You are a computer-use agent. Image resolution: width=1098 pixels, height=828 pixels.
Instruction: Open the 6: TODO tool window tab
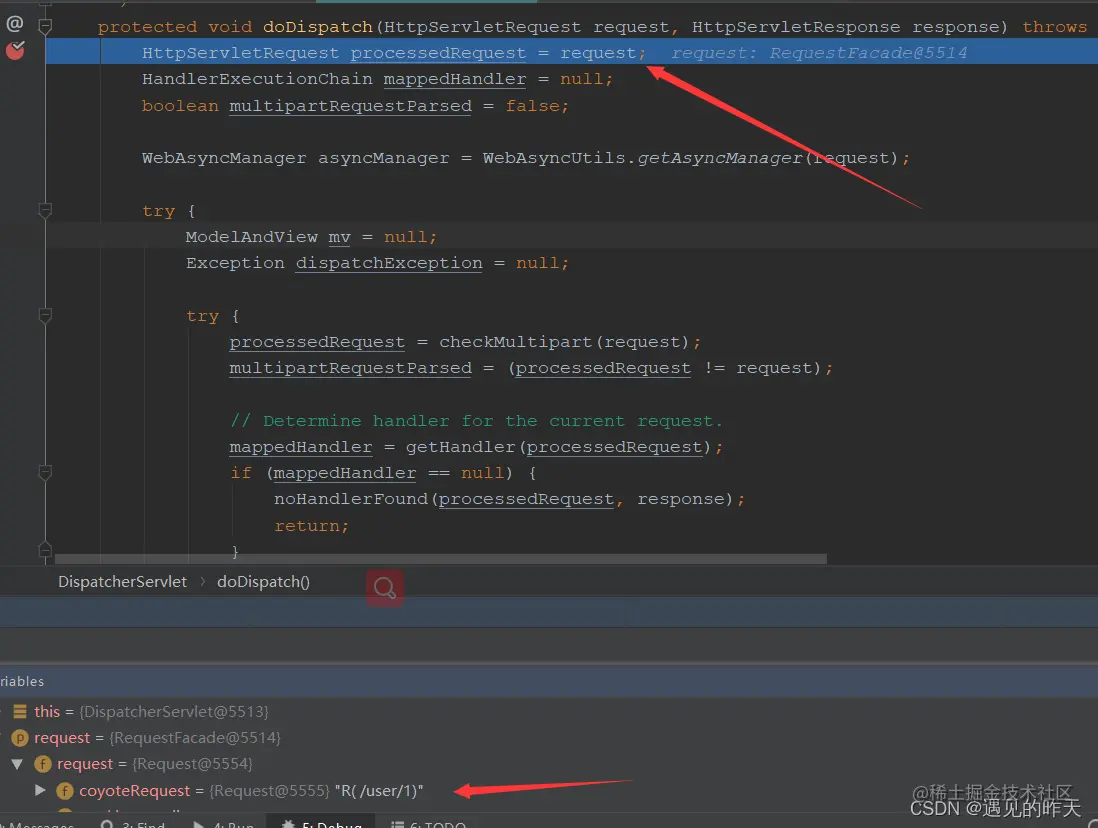coord(428,825)
